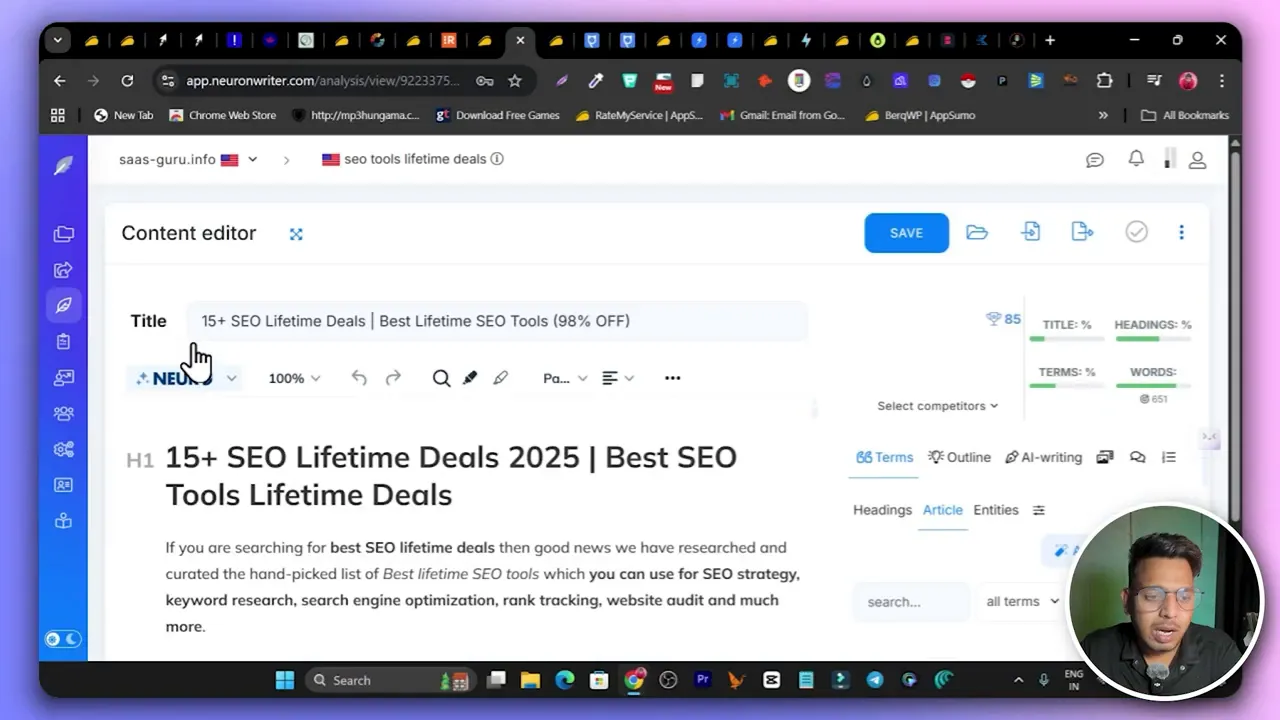Click the notification bell at top right
Image resolution: width=1280 pixels, height=720 pixels.
tap(1136, 159)
